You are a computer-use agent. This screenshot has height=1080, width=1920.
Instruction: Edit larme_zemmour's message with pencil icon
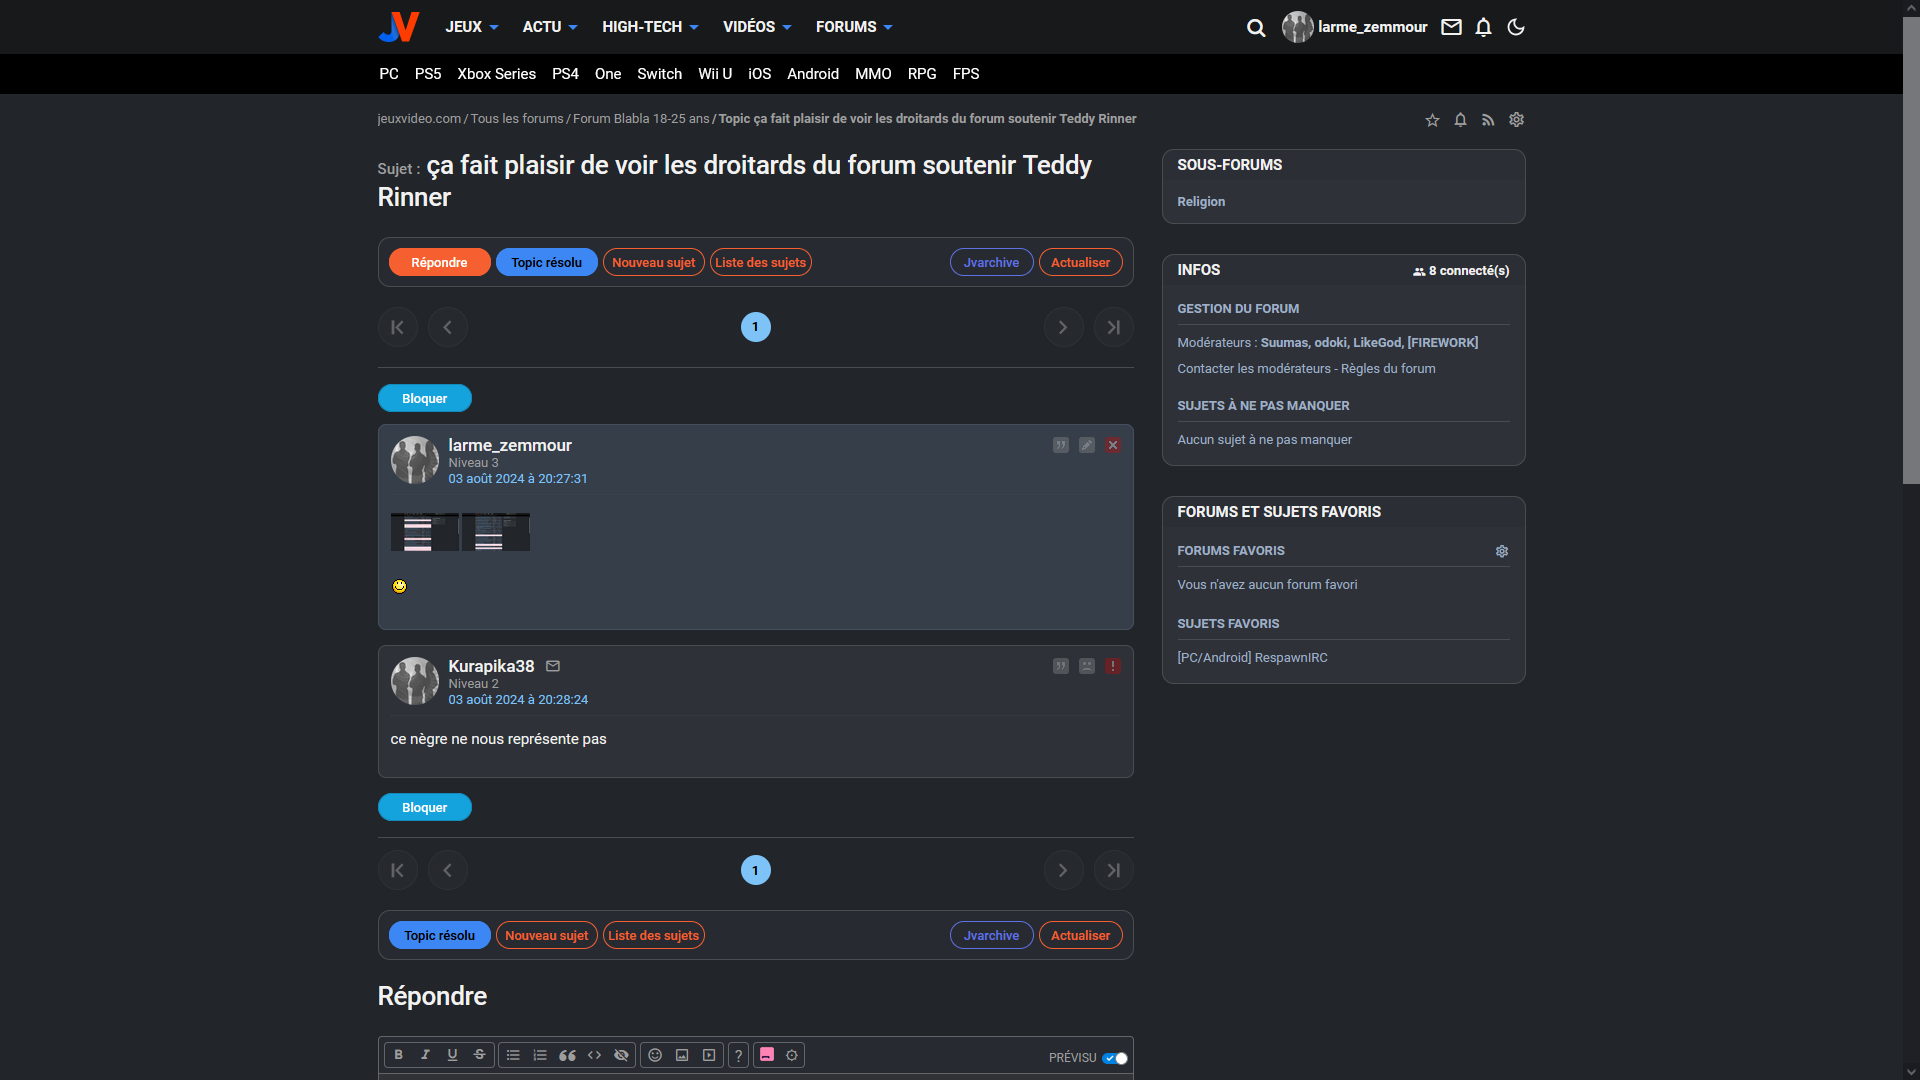click(x=1087, y=445)
